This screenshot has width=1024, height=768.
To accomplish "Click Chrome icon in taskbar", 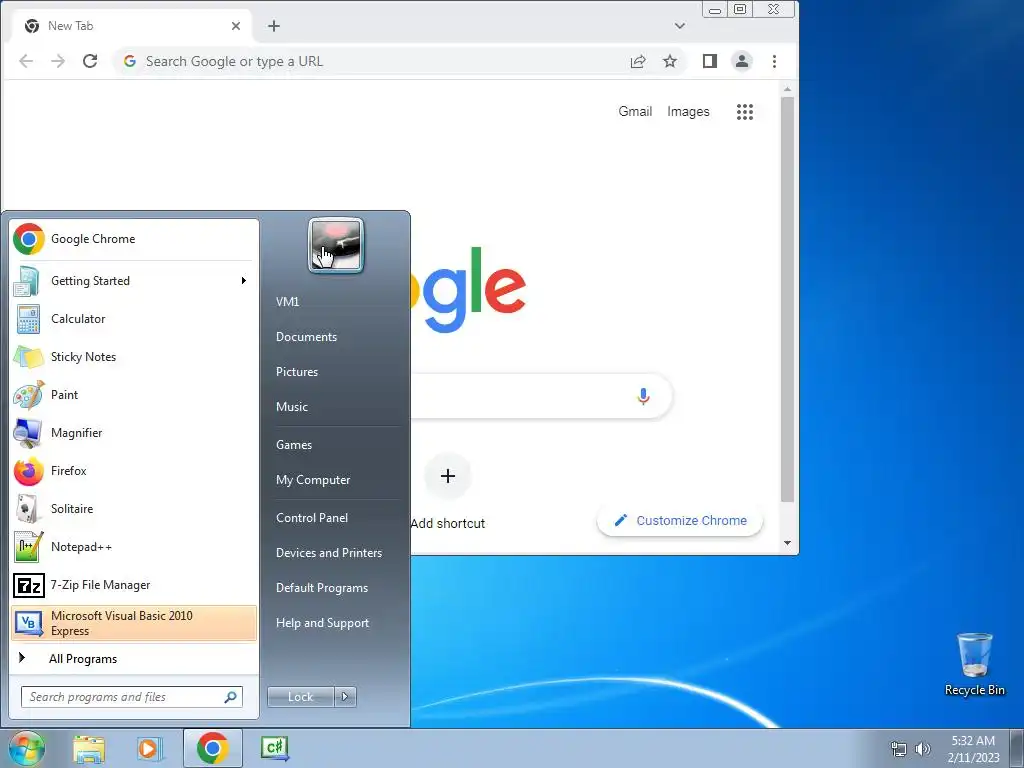I will tap(212, 748).
